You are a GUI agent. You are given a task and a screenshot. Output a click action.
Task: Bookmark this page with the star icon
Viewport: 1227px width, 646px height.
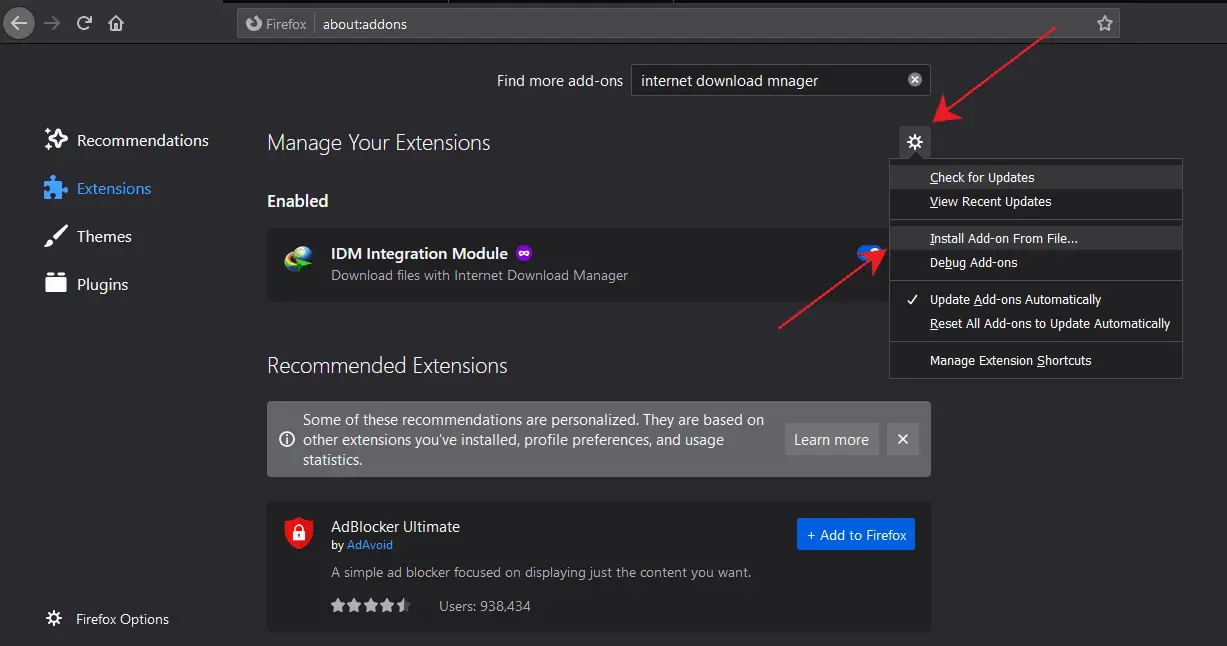pyautogui.click(x=1105, y=23)
